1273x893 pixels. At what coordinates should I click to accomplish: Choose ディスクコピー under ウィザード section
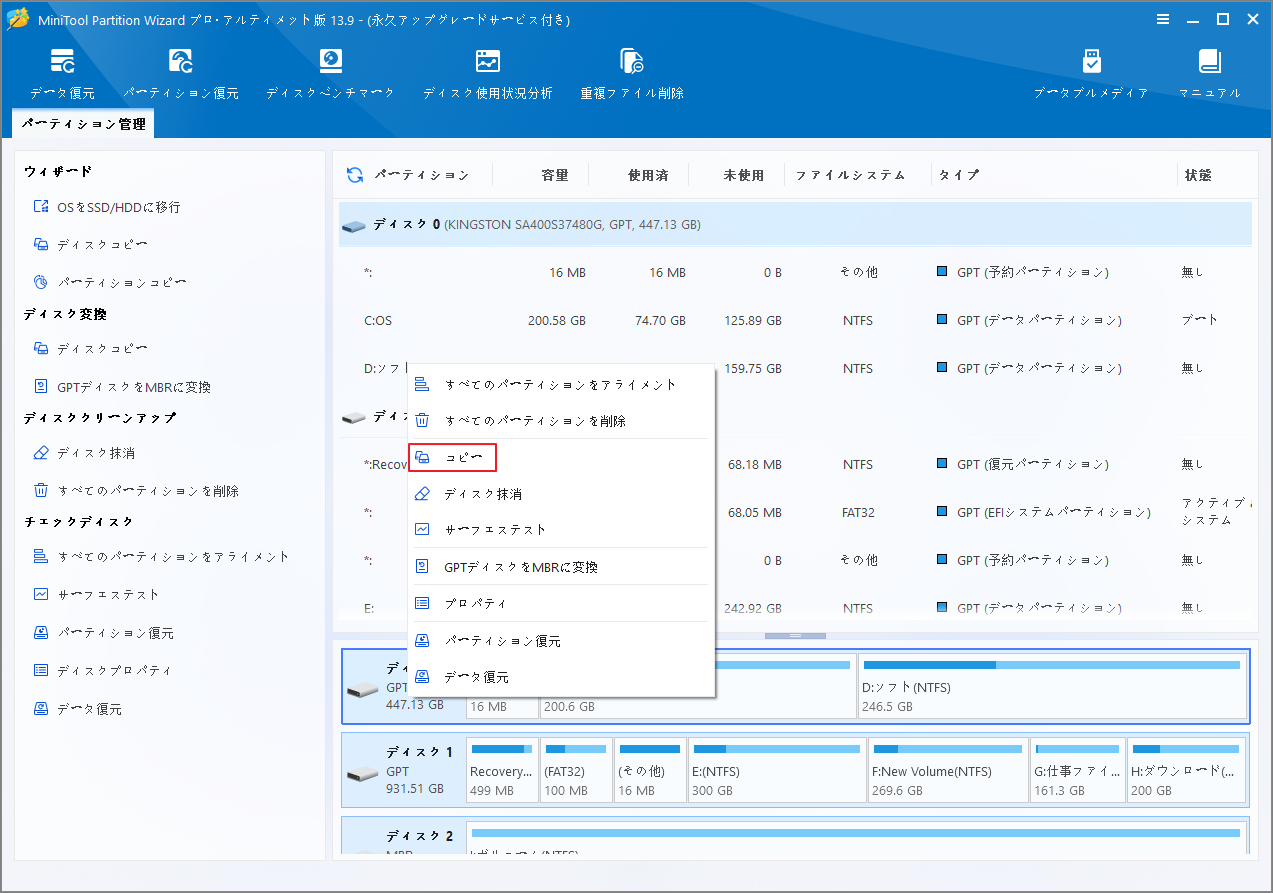(x=90, y=245)
